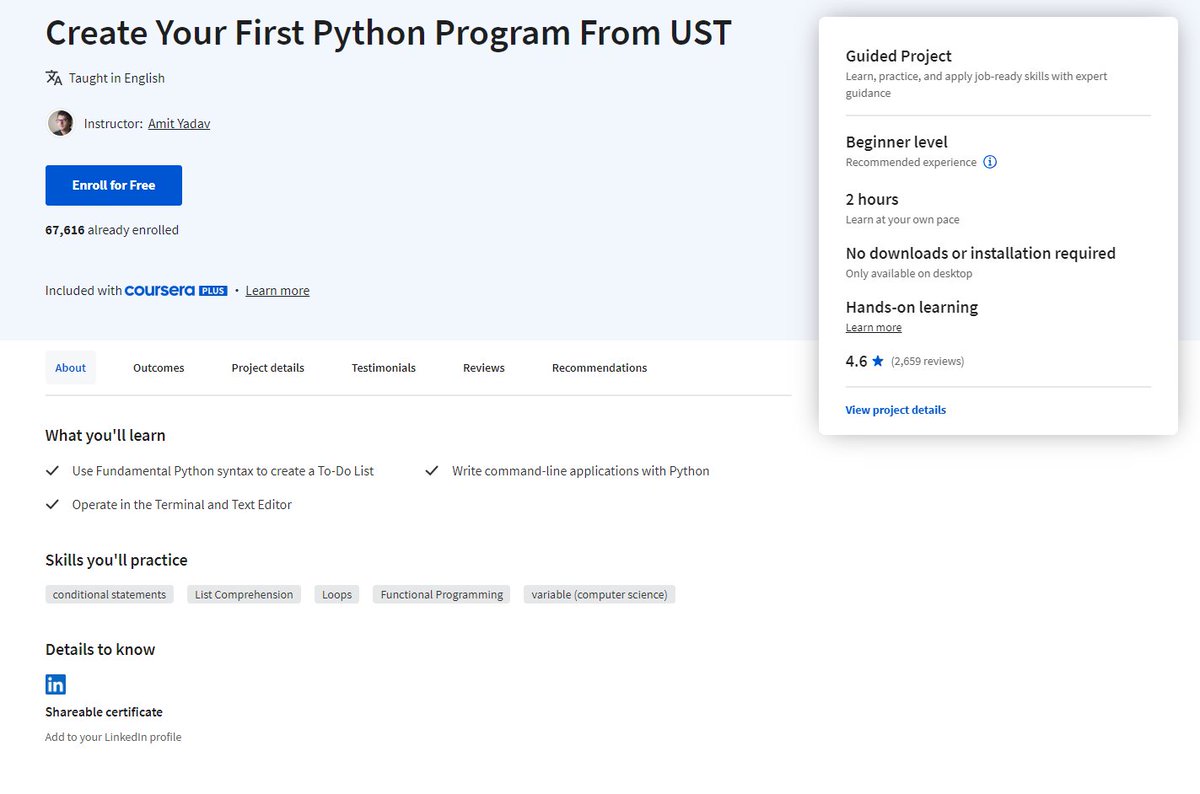Click the Hands-on learning heading
The width and height of the screenshot is (1200, 794).
(x=912, y=307)
